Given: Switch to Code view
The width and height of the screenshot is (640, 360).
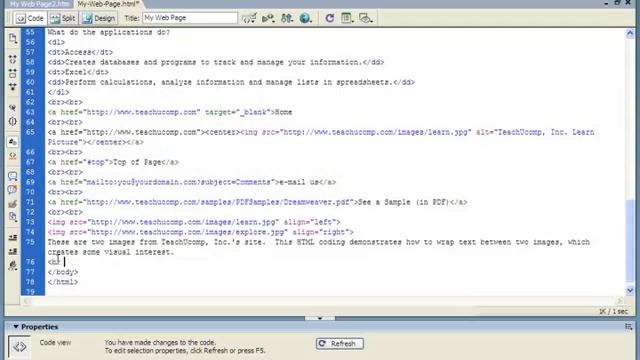Looking at the screenshot, I should (x=30, y=18).
